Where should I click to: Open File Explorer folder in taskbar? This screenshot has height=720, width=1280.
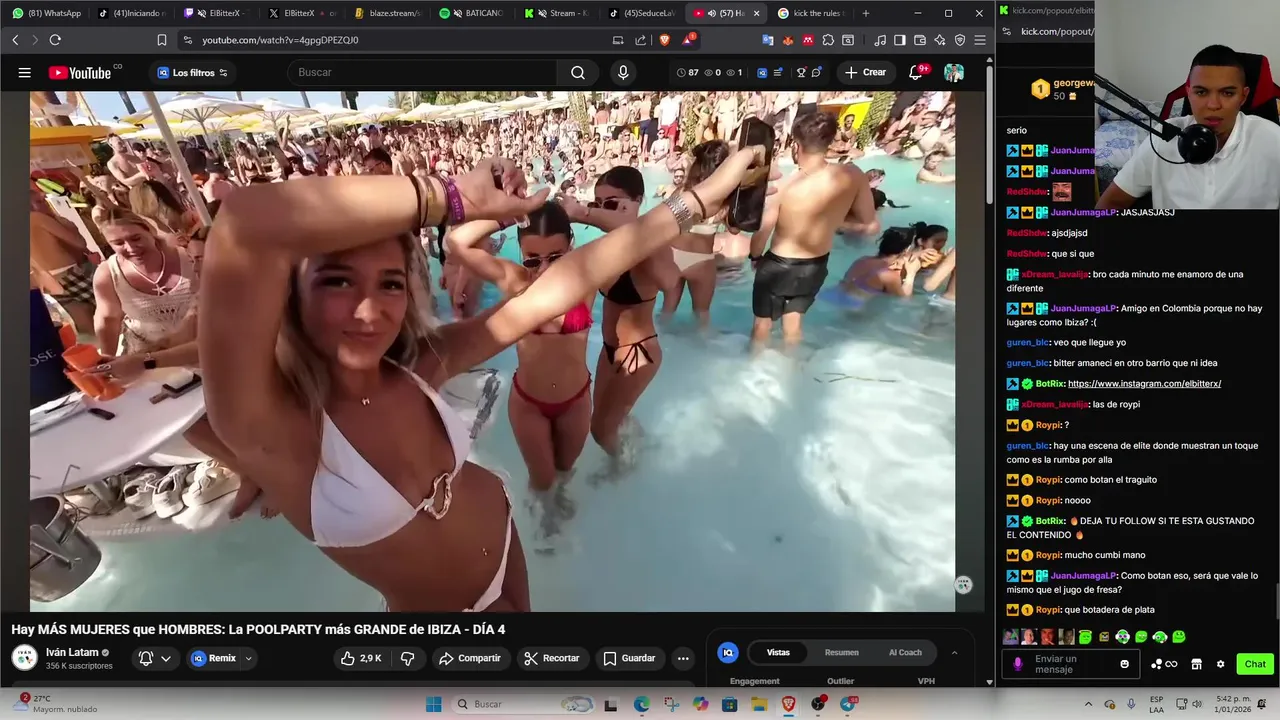760,704
